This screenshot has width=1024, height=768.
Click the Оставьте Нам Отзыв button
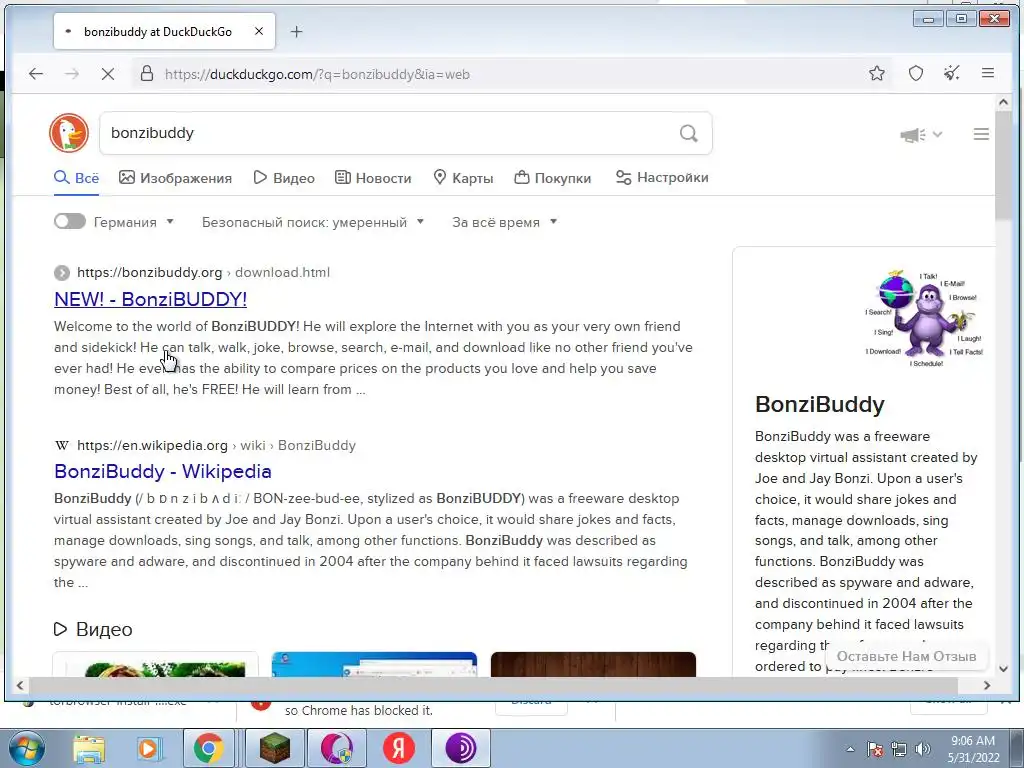click(x=906, y=656)
